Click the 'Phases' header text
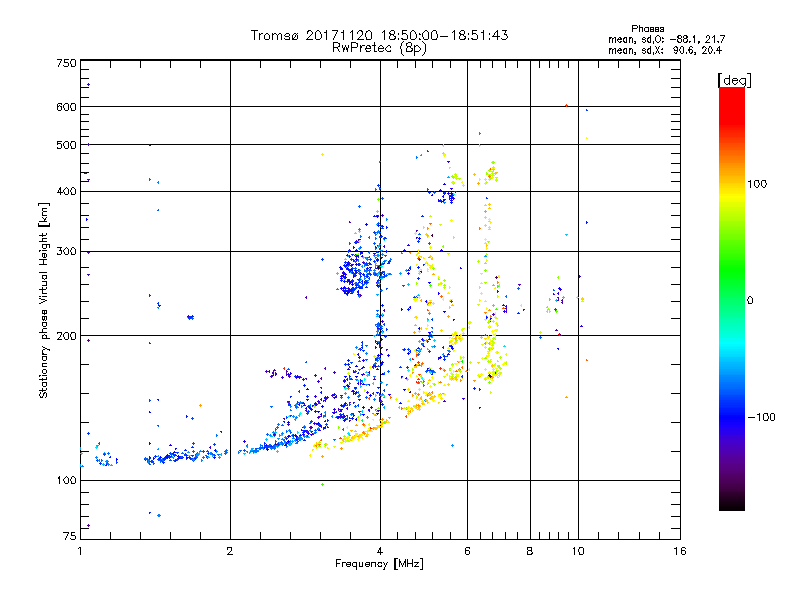 click(x=647, y=29)
